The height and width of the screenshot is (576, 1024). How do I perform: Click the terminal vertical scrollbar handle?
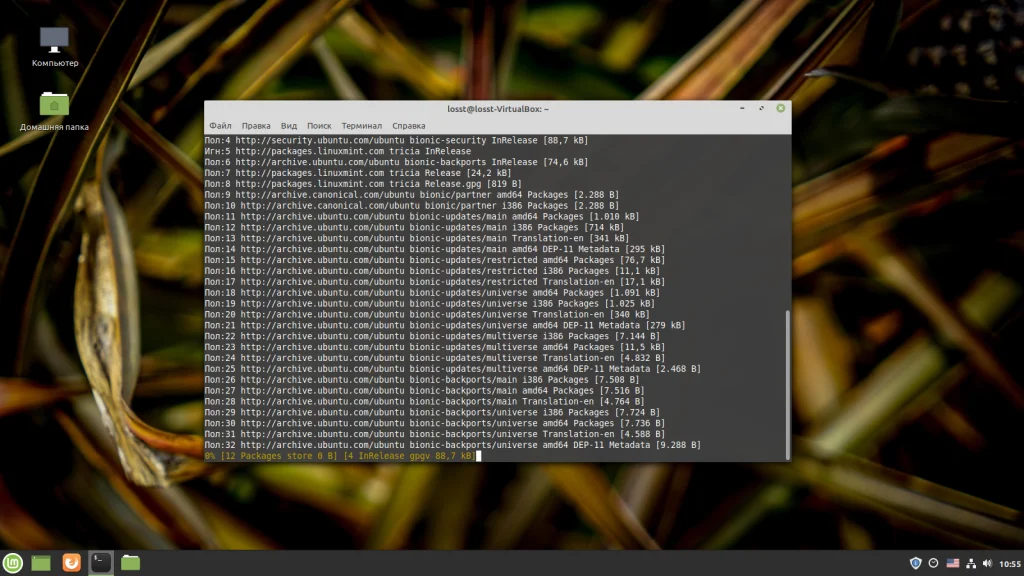point(788,384)
